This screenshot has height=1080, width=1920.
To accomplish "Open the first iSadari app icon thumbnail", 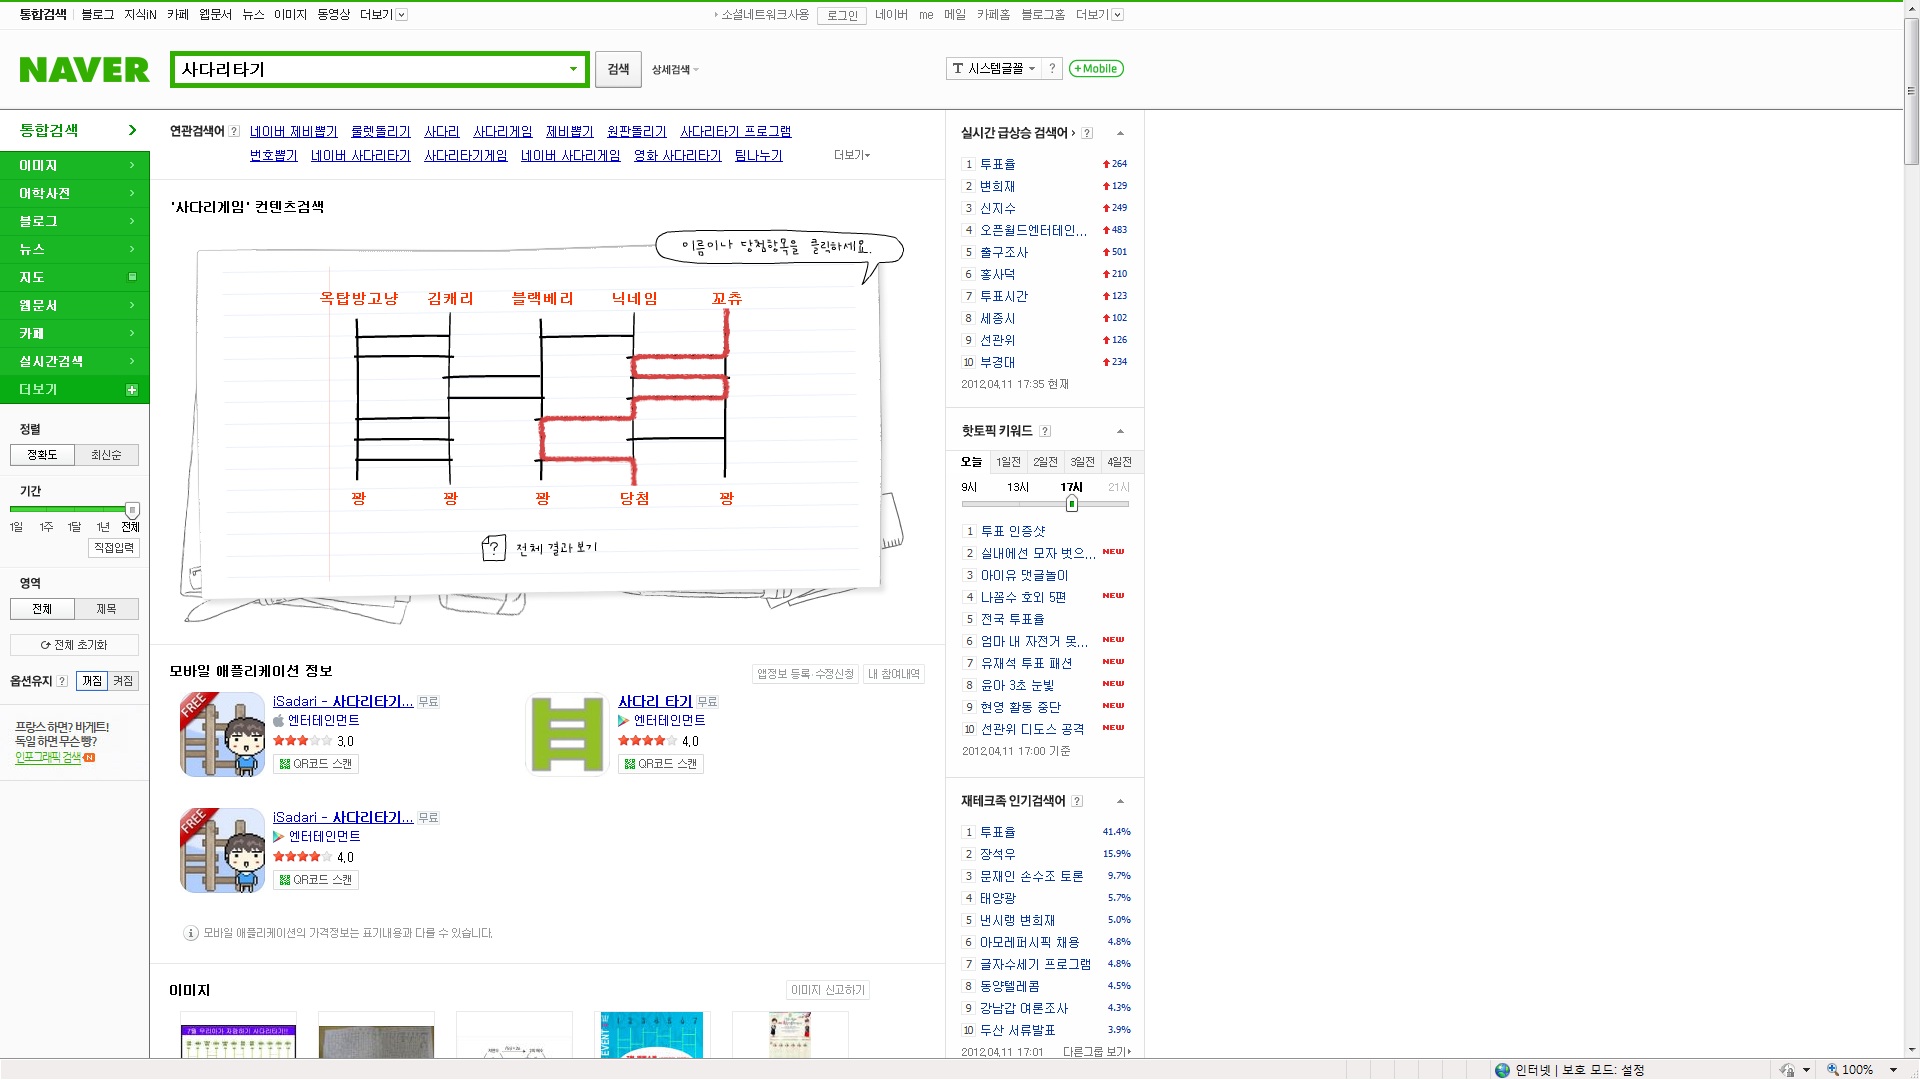I will pos(222,734).
